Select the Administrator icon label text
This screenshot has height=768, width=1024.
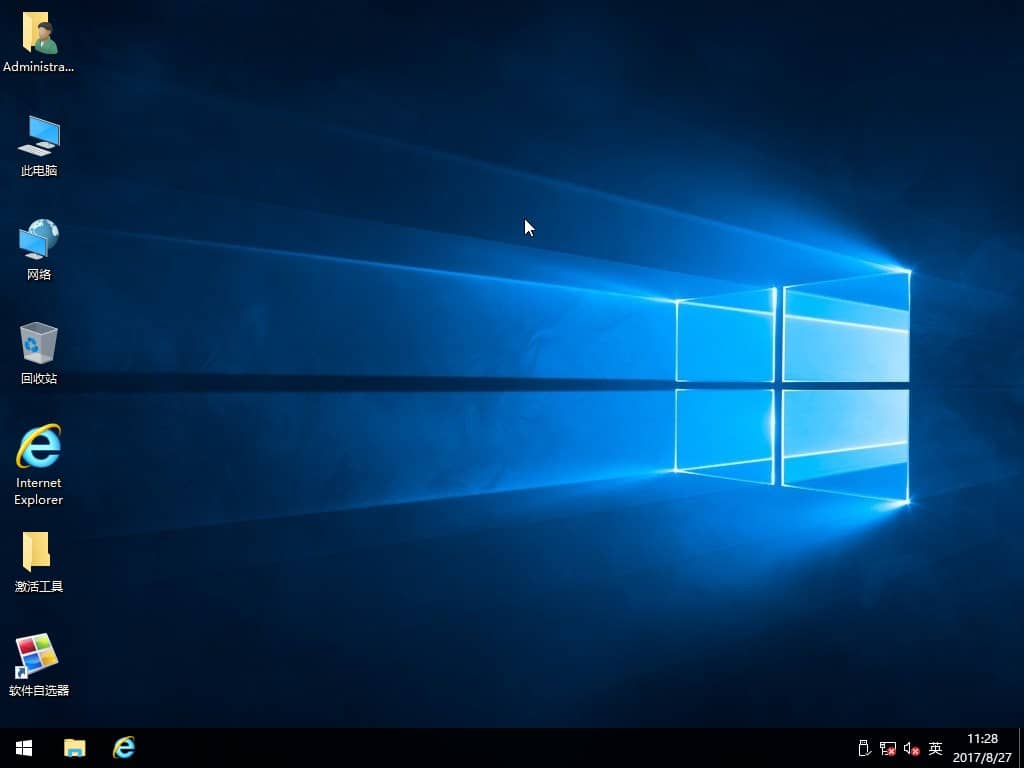[38, 67]
